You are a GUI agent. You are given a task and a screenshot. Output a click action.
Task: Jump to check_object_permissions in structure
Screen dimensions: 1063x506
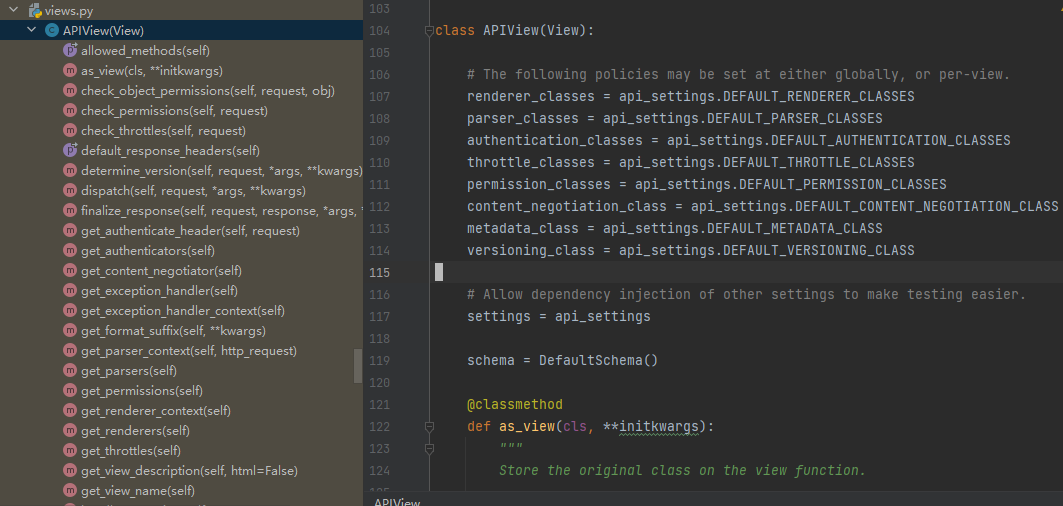(x=207, y=91)
